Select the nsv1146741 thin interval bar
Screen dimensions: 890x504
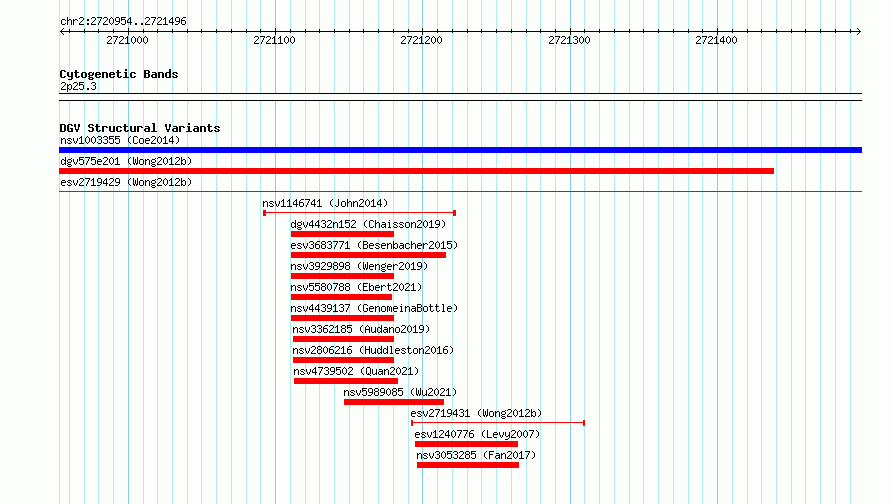pyautogui.click(x=359, y=213)
